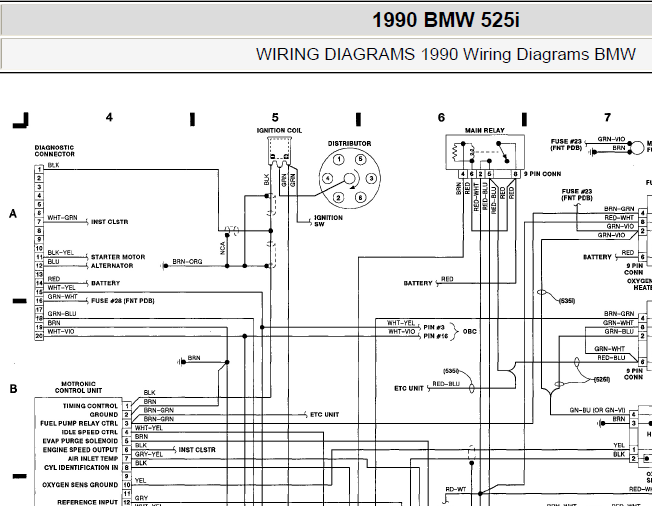
Task: Select the 'MAIN RELAY' label
Action: (484, 131)
